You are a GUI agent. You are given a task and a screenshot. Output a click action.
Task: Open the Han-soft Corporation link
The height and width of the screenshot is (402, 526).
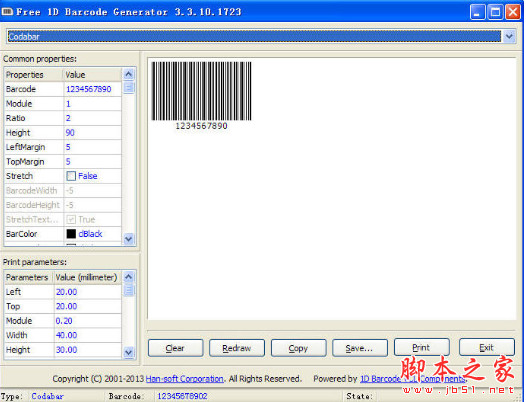tap(185, 379)
